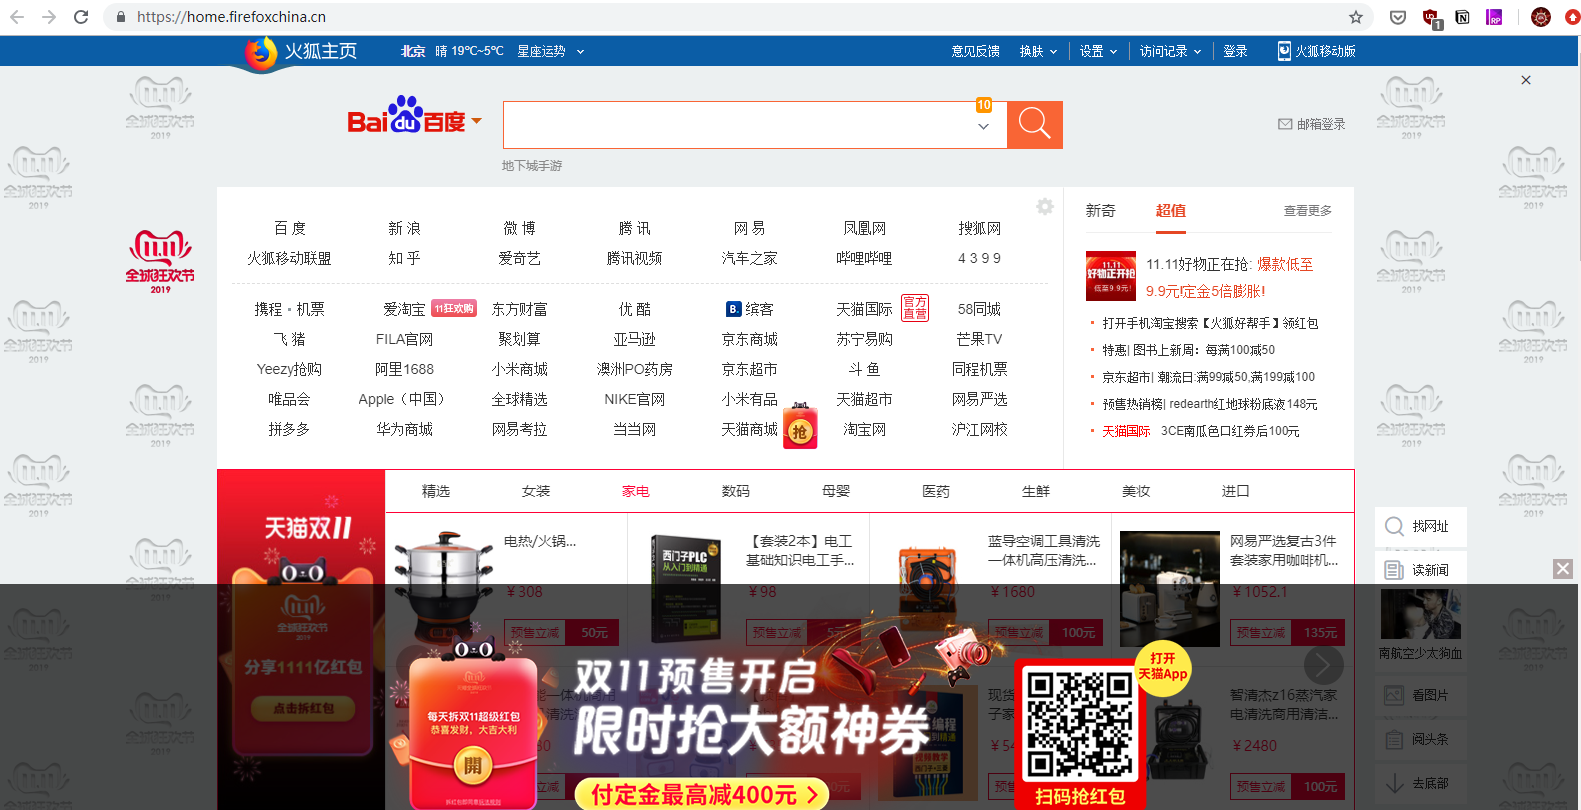The width and height of the screenshot is (1581, 810).
Task: Open the 知乎 site link
Action: point(404,258)
